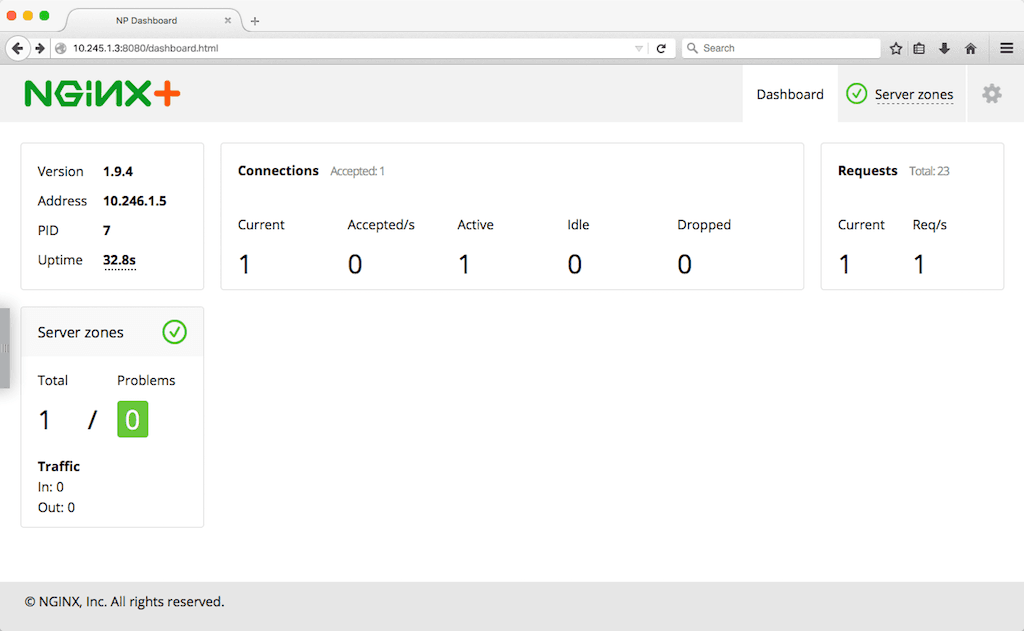Open the Reading list clipboard icon
This screenshot has height=631, width=1024.
click(x=919, y=47)
